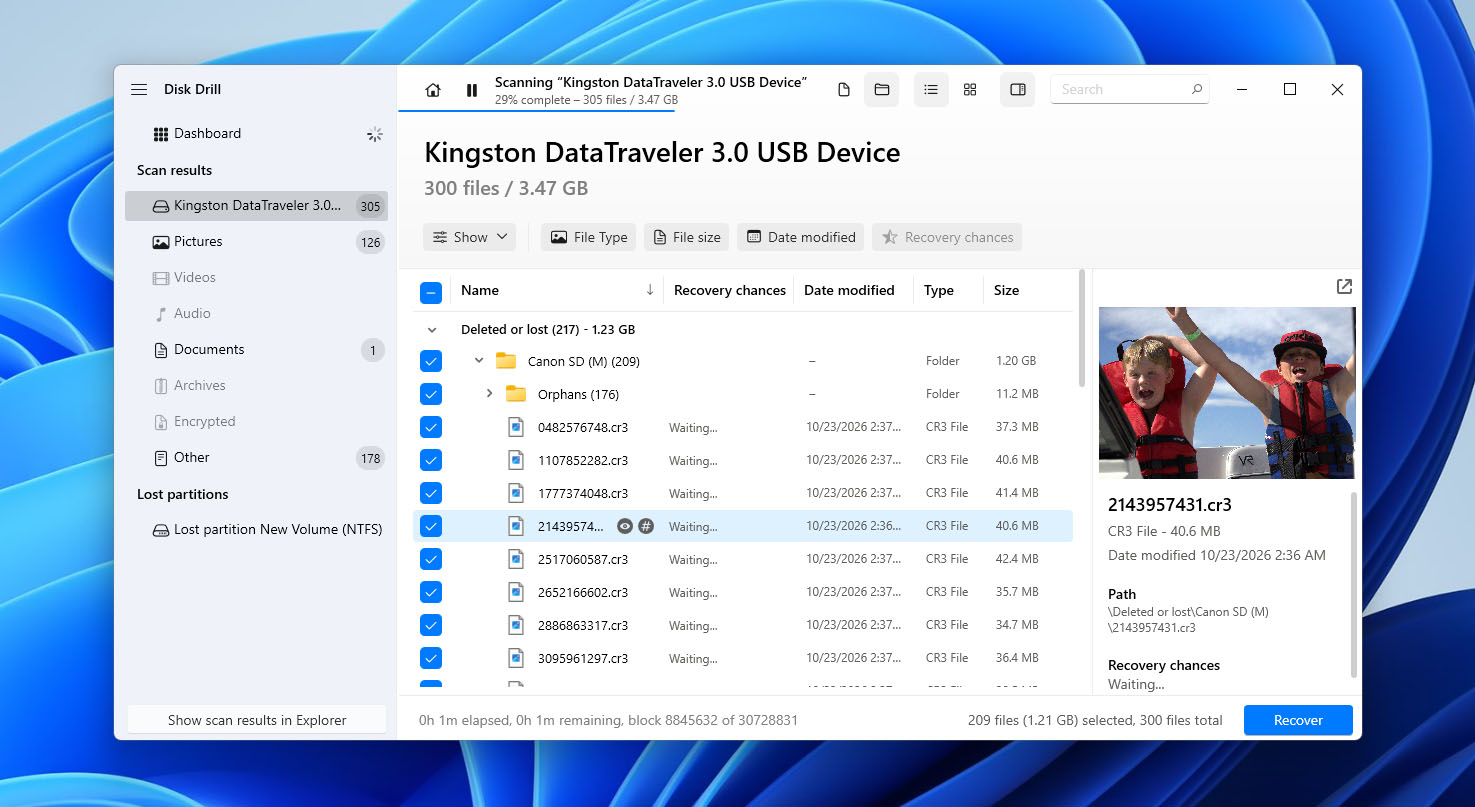
Task: Collapse the Canon SD (M) folder
Action: pos(479,360)
